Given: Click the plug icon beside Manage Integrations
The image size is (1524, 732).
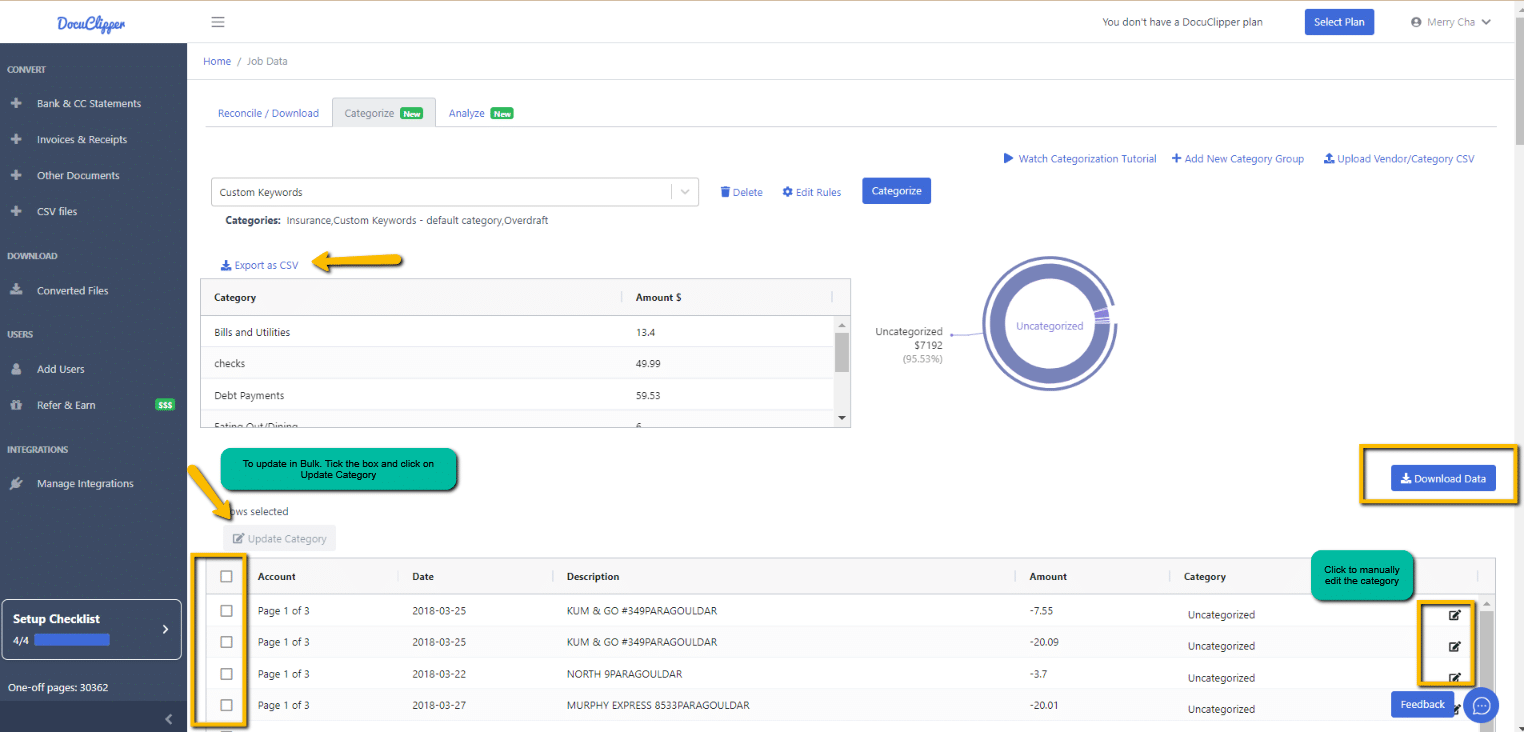Looking at the screenshot, I should pos(16,483).
